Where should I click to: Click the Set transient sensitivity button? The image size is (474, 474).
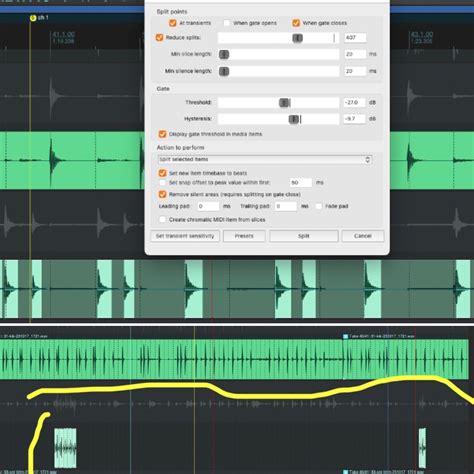(x=185, y=236)
